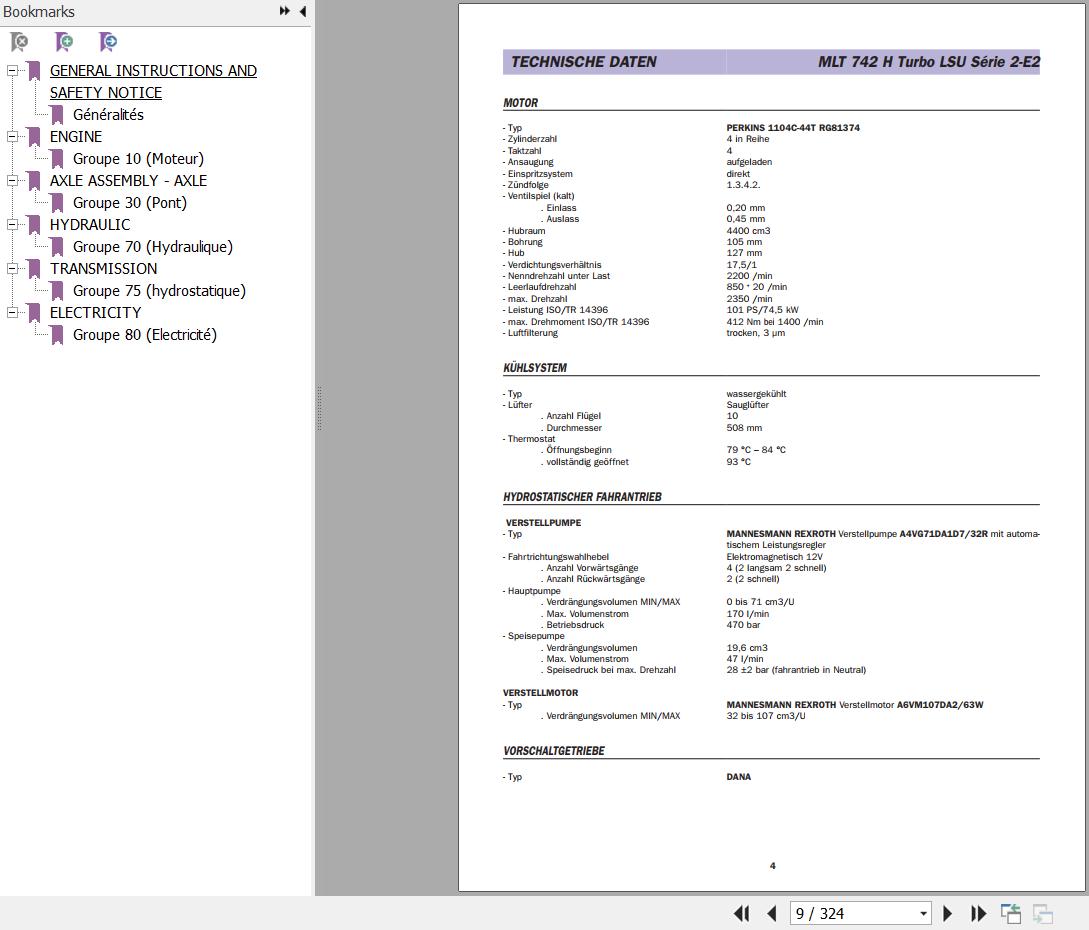Viewport: 1089px width, 930px height.
Task: Click the KÜHLSYSTEM section heading
Action: (535, 368)
